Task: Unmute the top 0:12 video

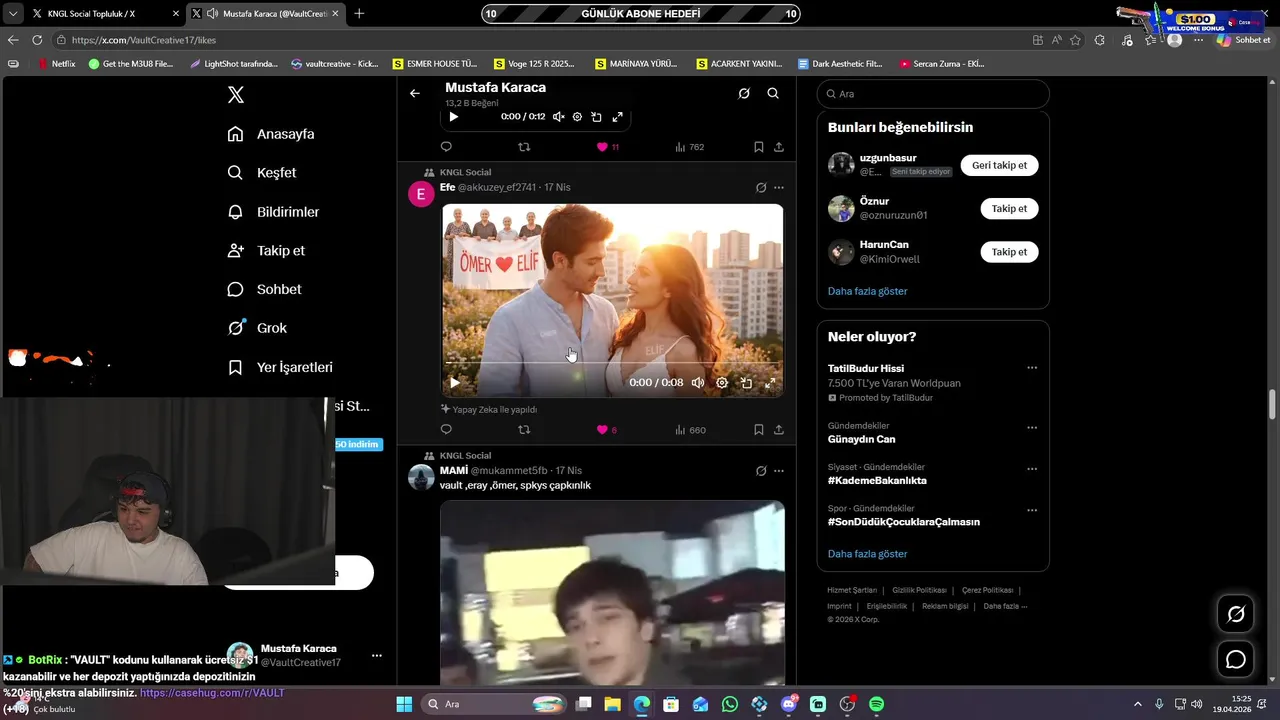Action: tap(559, 117)
